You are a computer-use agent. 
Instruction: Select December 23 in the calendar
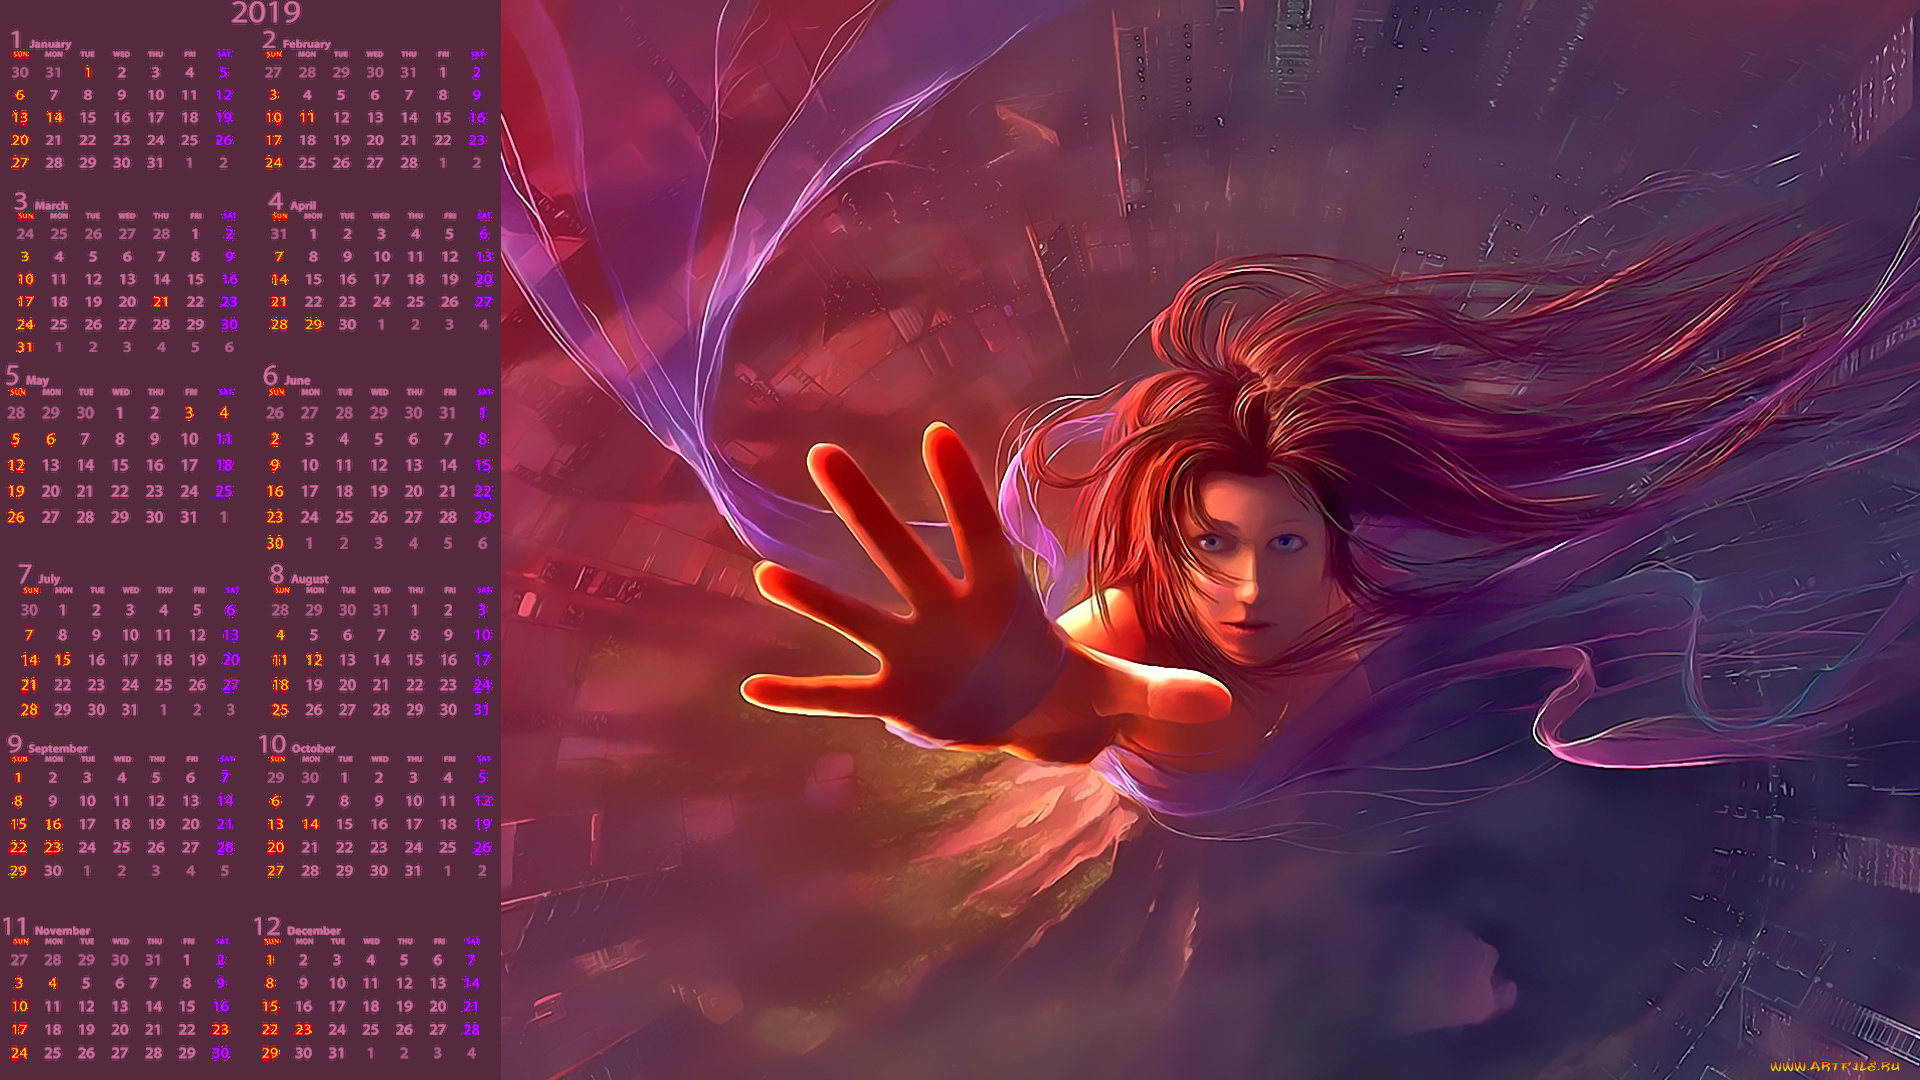(x=304, y=1030)
